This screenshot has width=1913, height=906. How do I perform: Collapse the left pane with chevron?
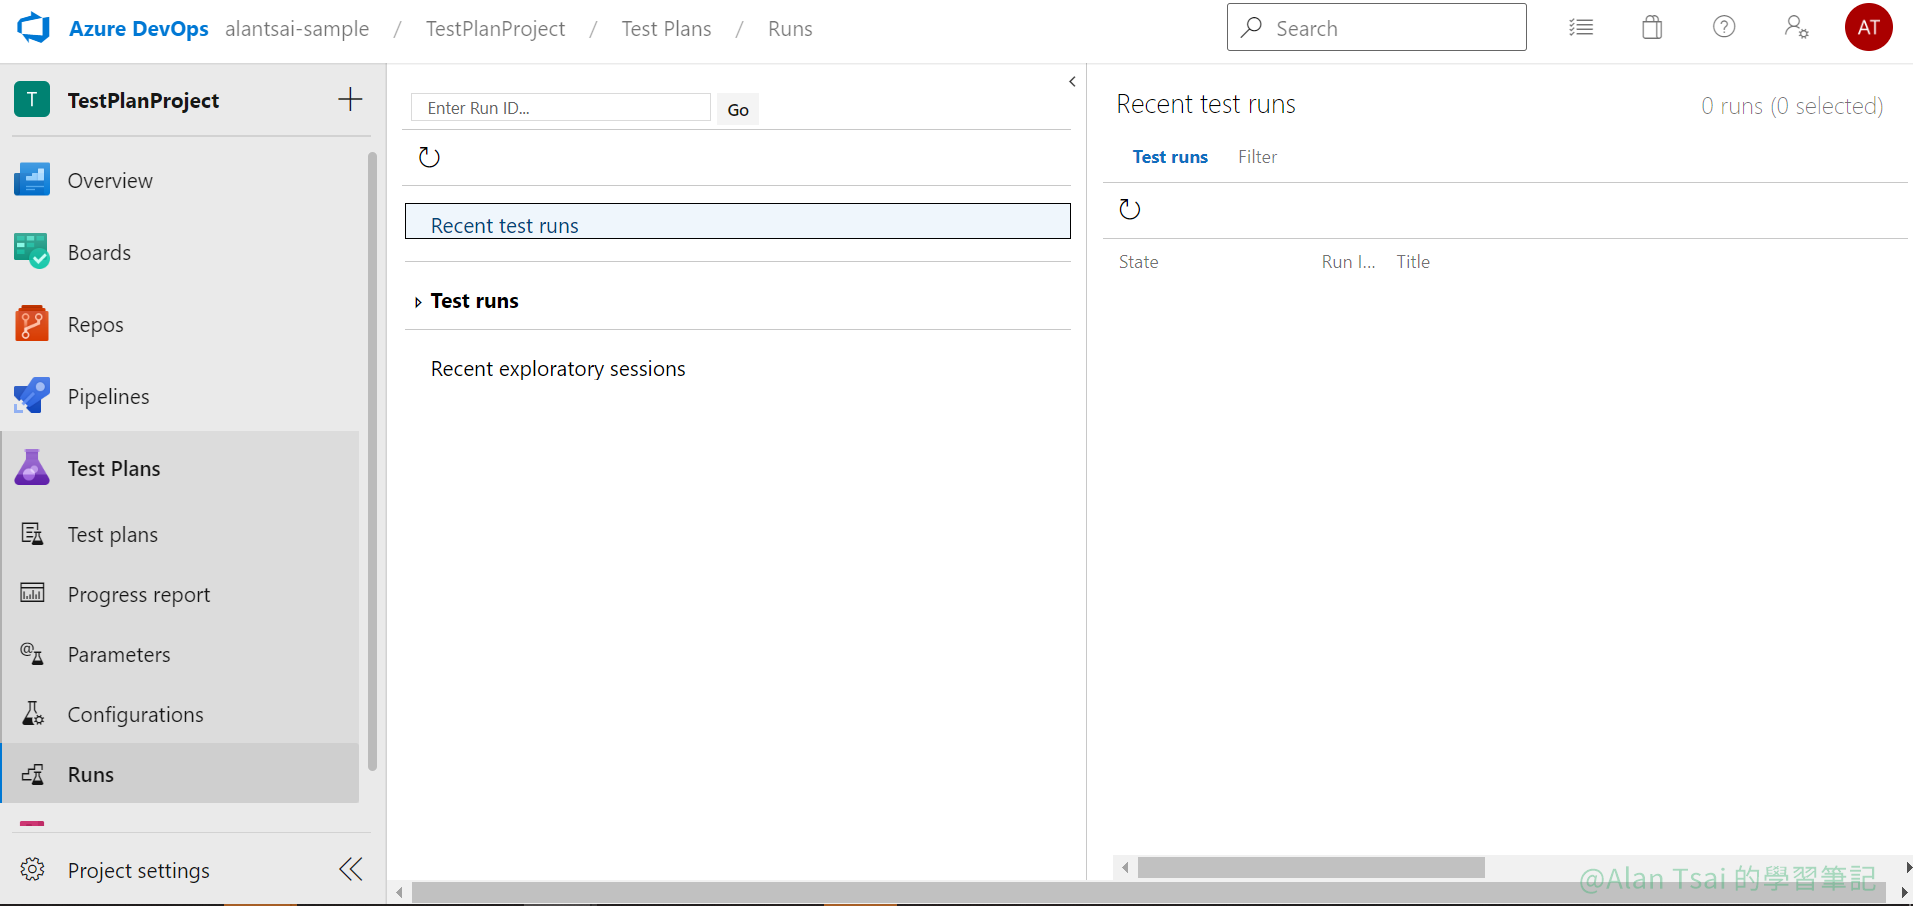[x=1072, y=81]
